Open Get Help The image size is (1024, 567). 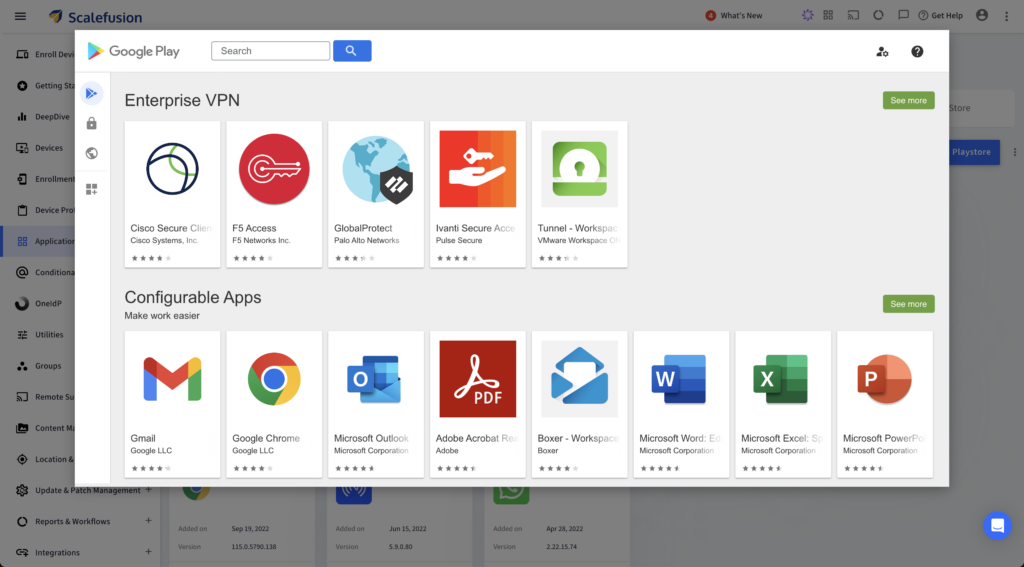(940, 16)
